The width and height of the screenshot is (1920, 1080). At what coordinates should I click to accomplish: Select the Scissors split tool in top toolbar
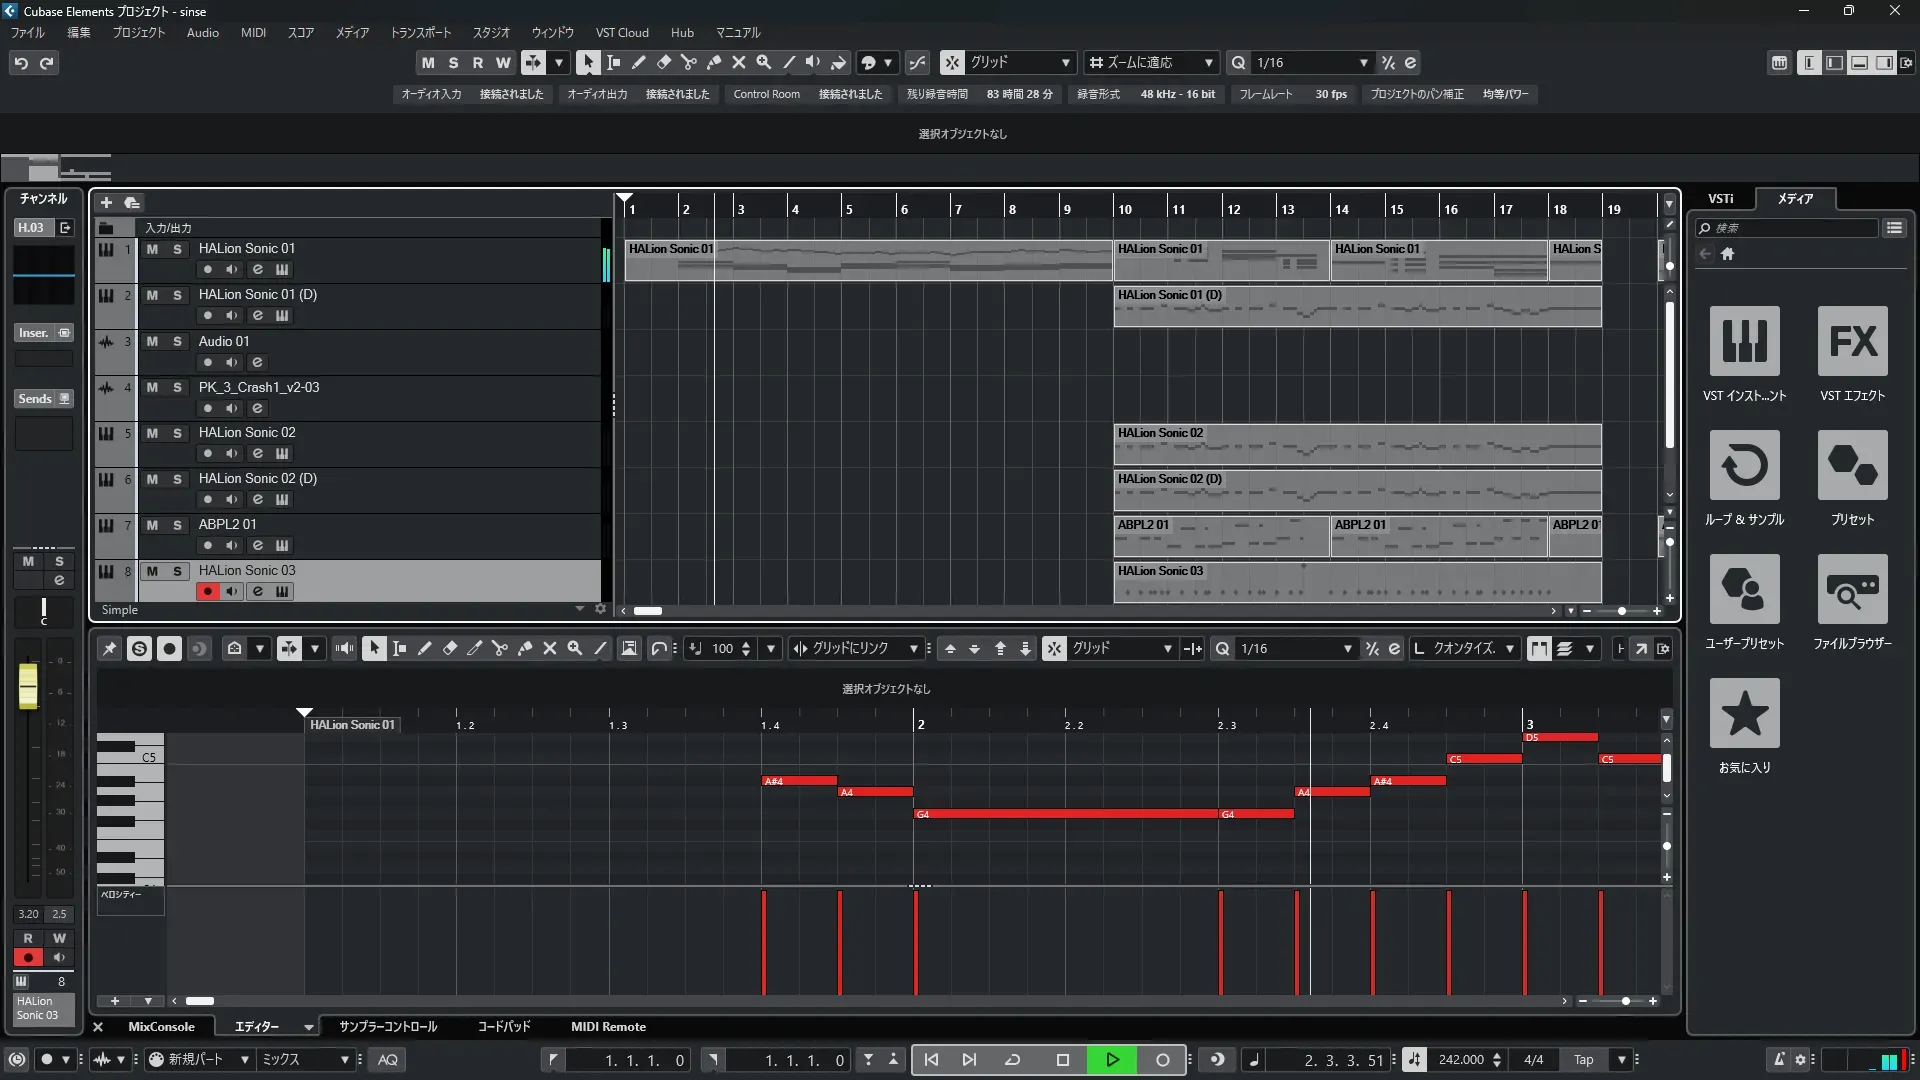688,63
